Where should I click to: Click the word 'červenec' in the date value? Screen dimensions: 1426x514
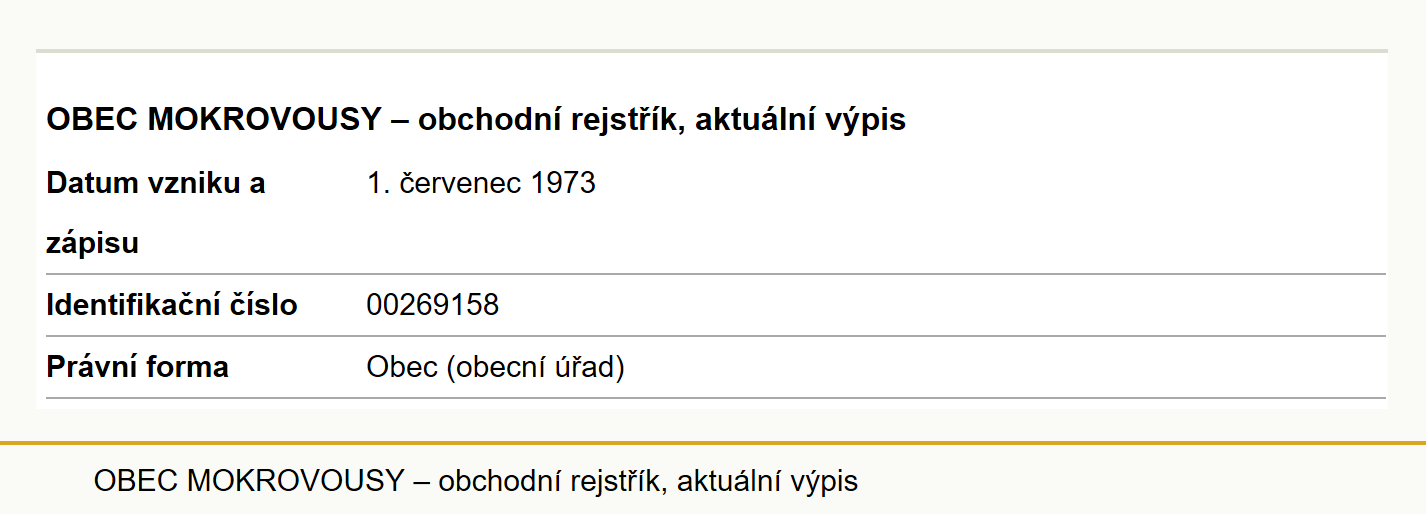(461, 184)
